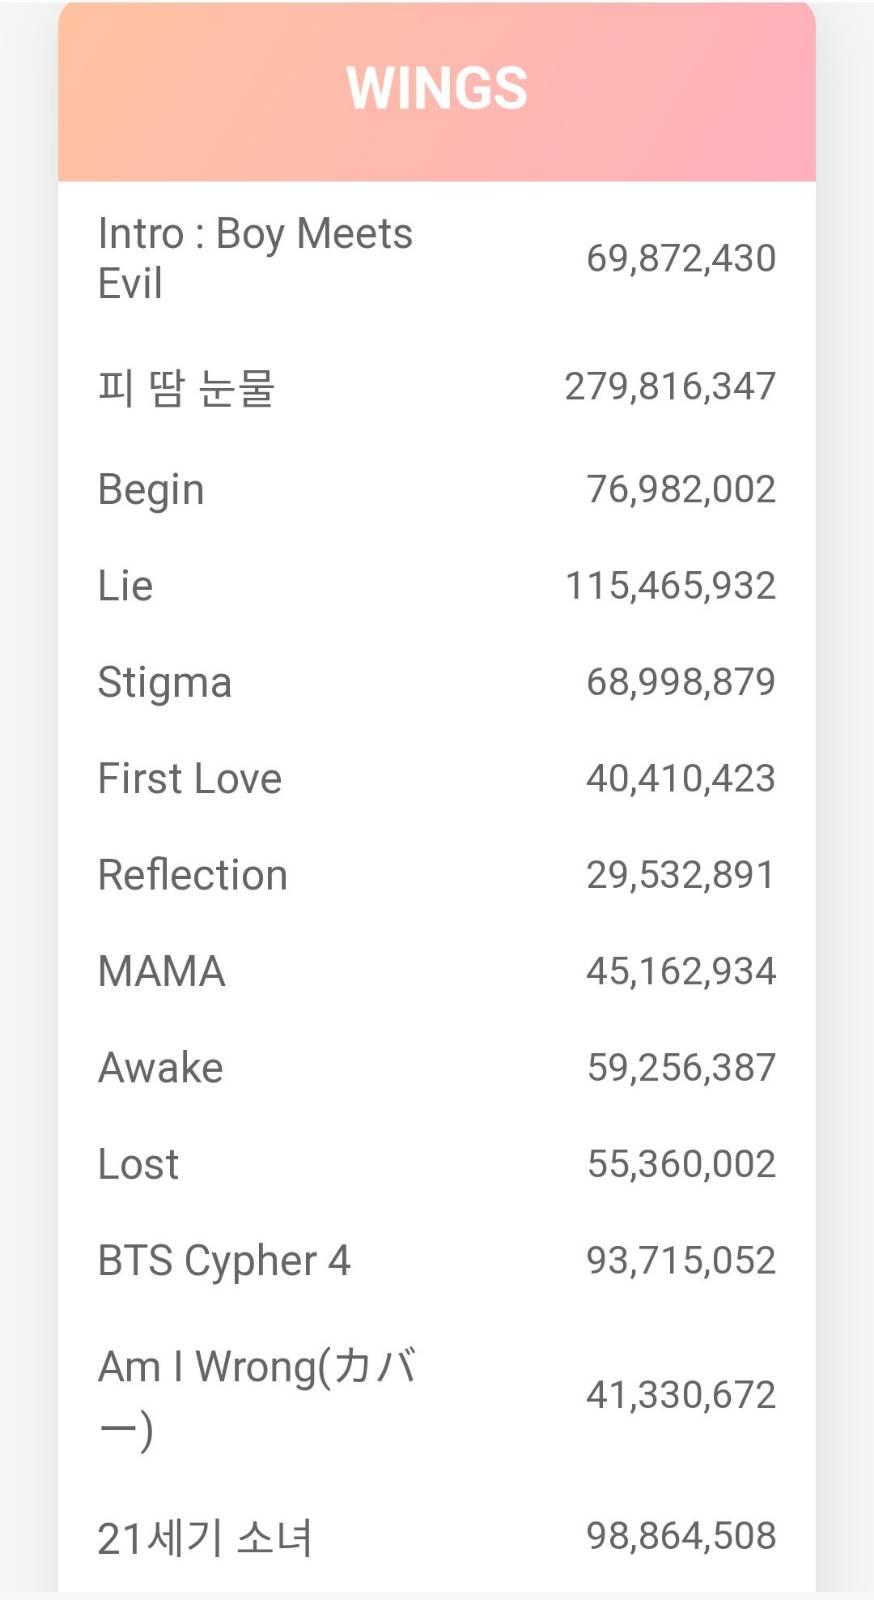Tap the WINGS album header
874x1600 pixels.
point(437,88)
